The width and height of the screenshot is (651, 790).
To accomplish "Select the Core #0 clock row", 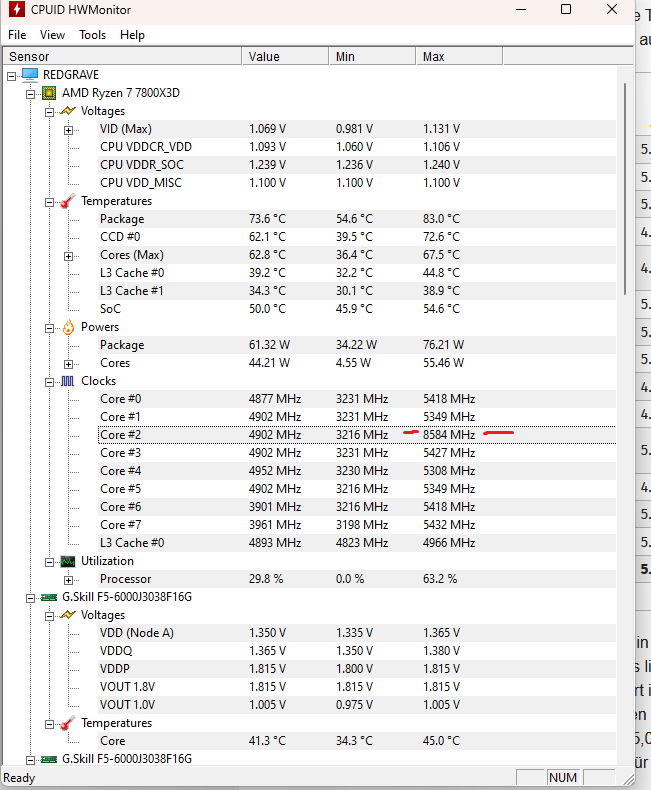I will click(357, 399).
